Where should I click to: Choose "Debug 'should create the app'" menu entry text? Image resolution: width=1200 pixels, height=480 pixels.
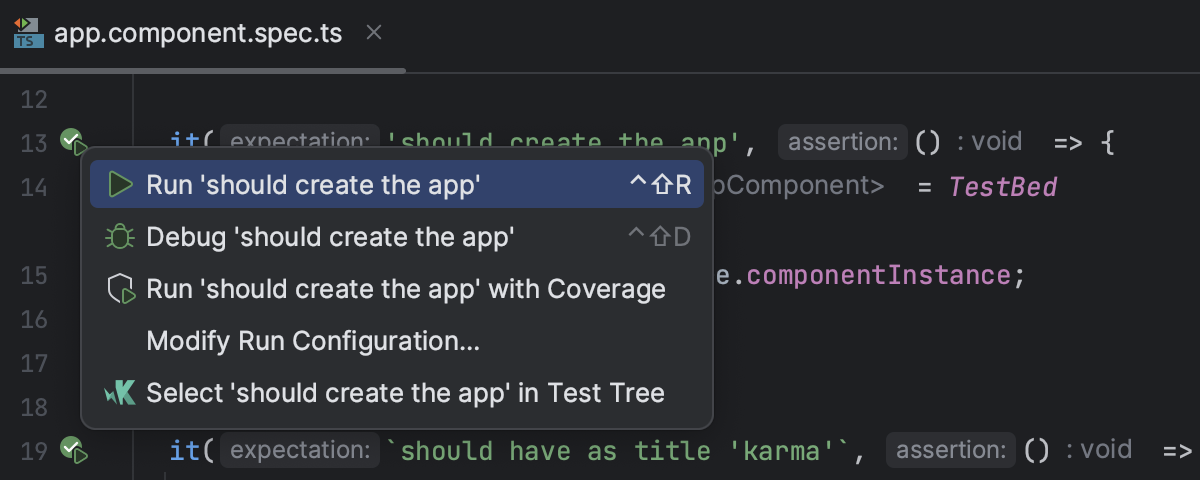[x=330, y=237]
